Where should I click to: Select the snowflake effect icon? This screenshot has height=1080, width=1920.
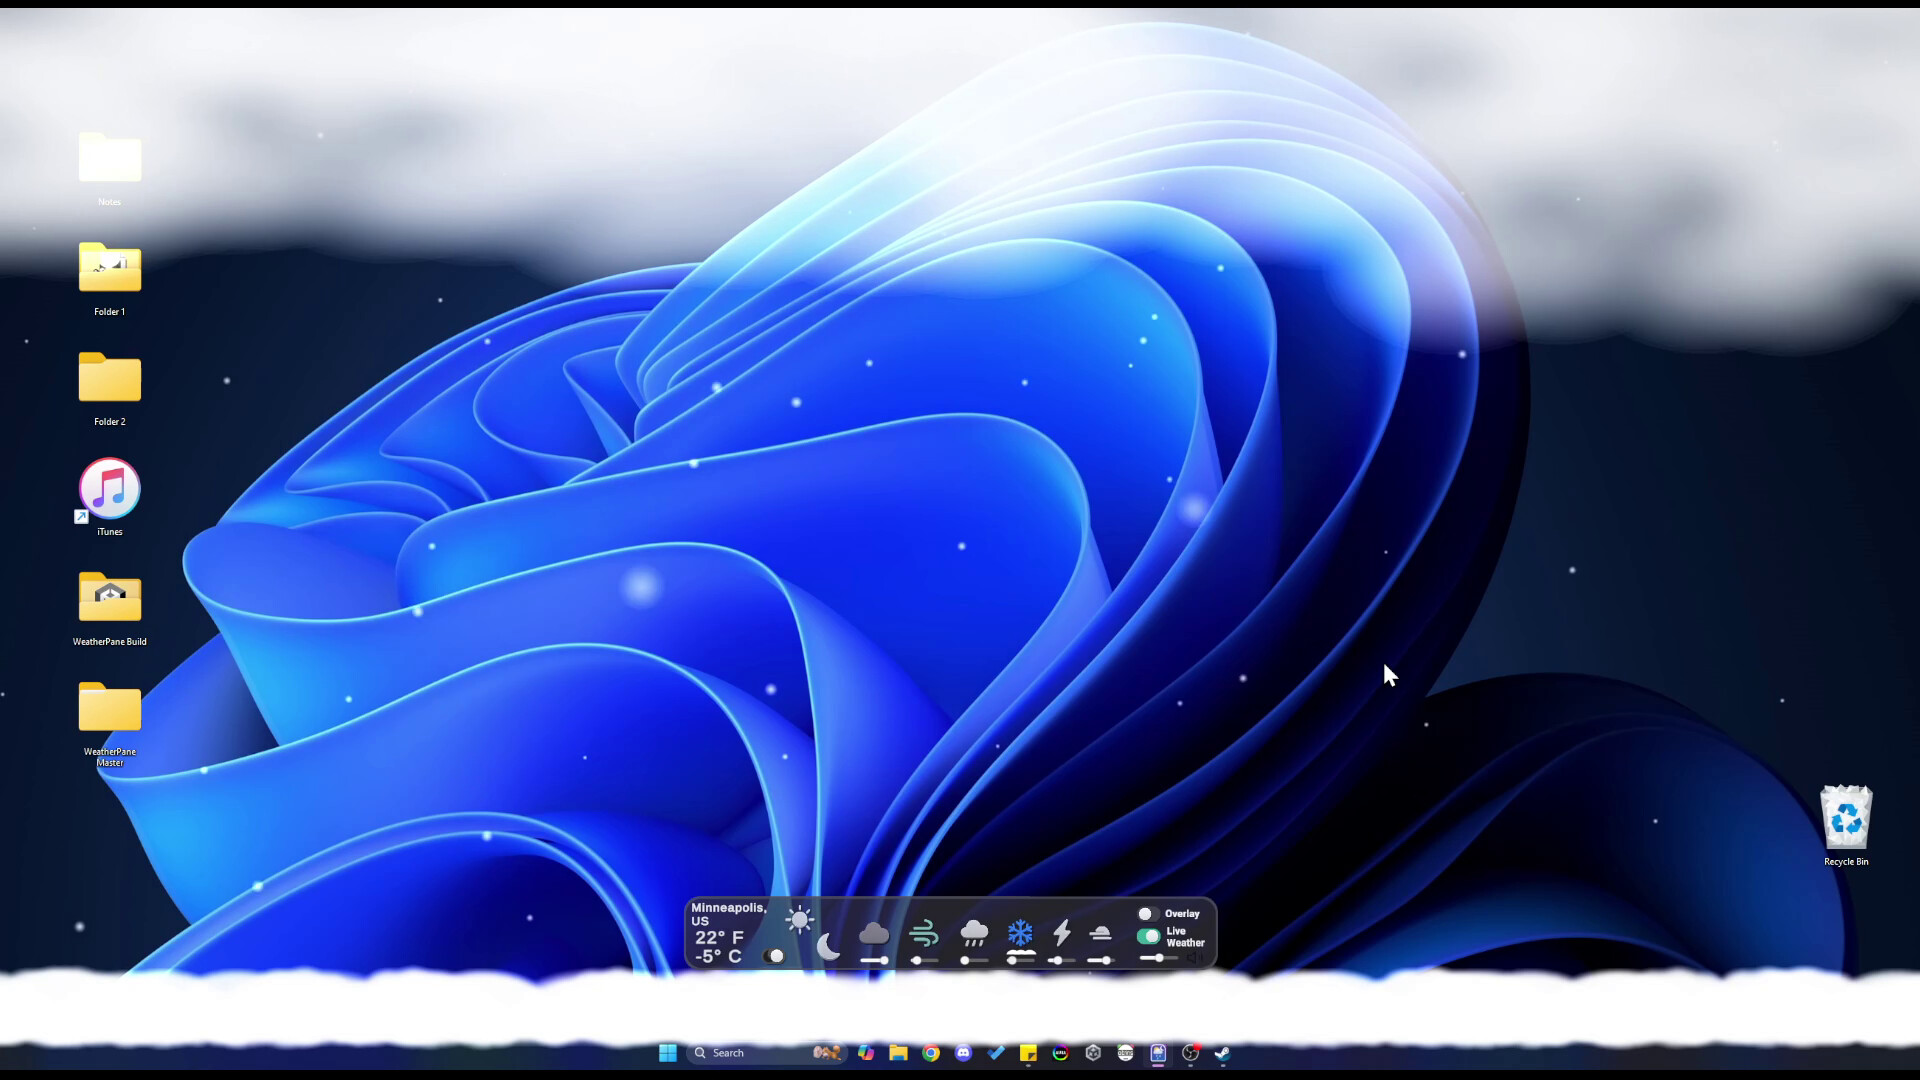[x=1020, y=932]
